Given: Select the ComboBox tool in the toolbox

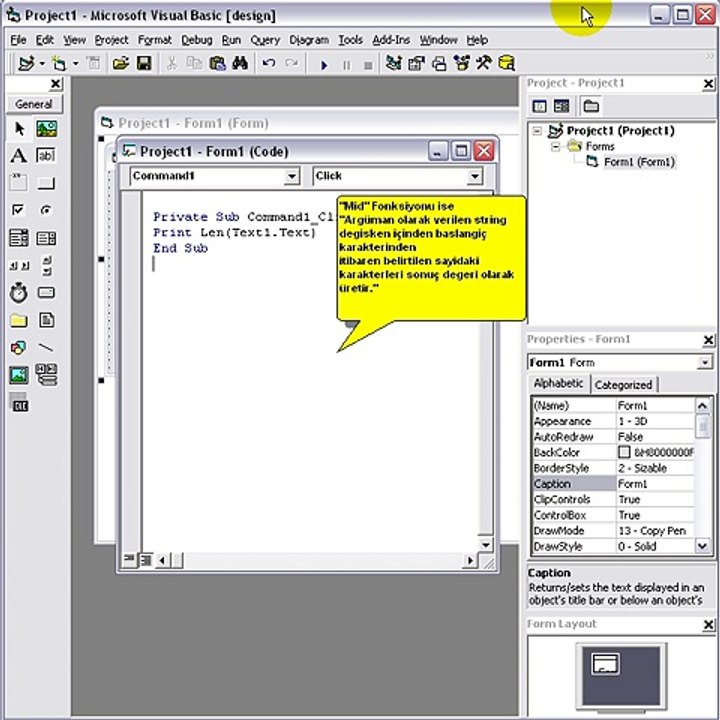Looking at the screenshot, I should 19,238.
